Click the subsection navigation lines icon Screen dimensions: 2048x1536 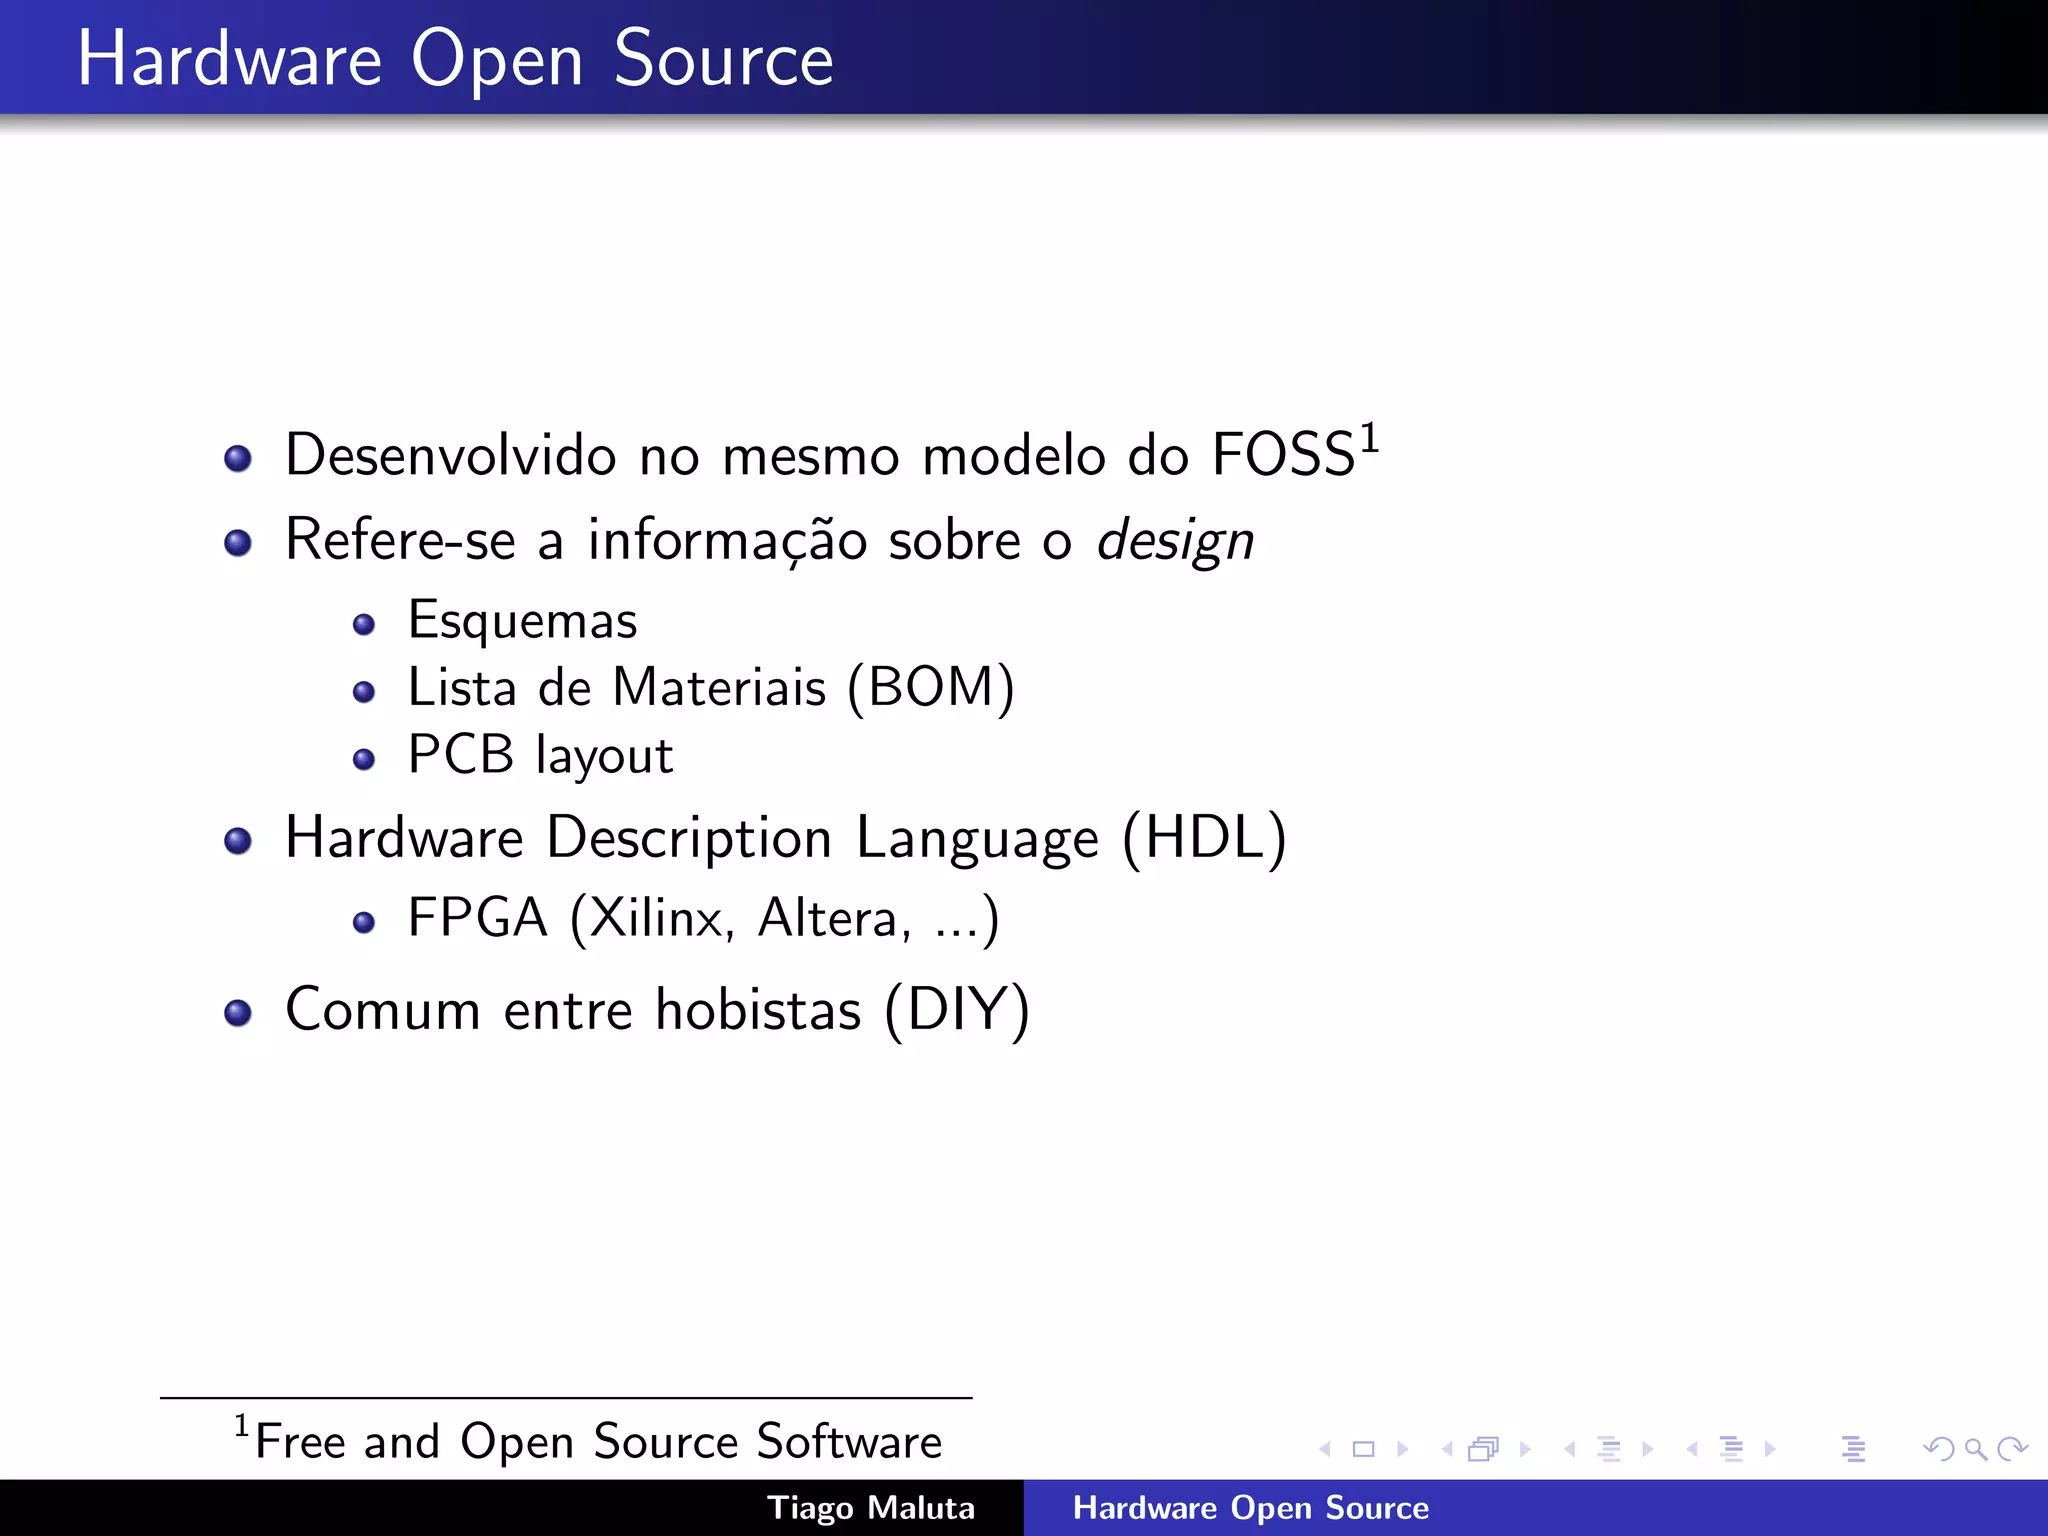(1609, 1449)
